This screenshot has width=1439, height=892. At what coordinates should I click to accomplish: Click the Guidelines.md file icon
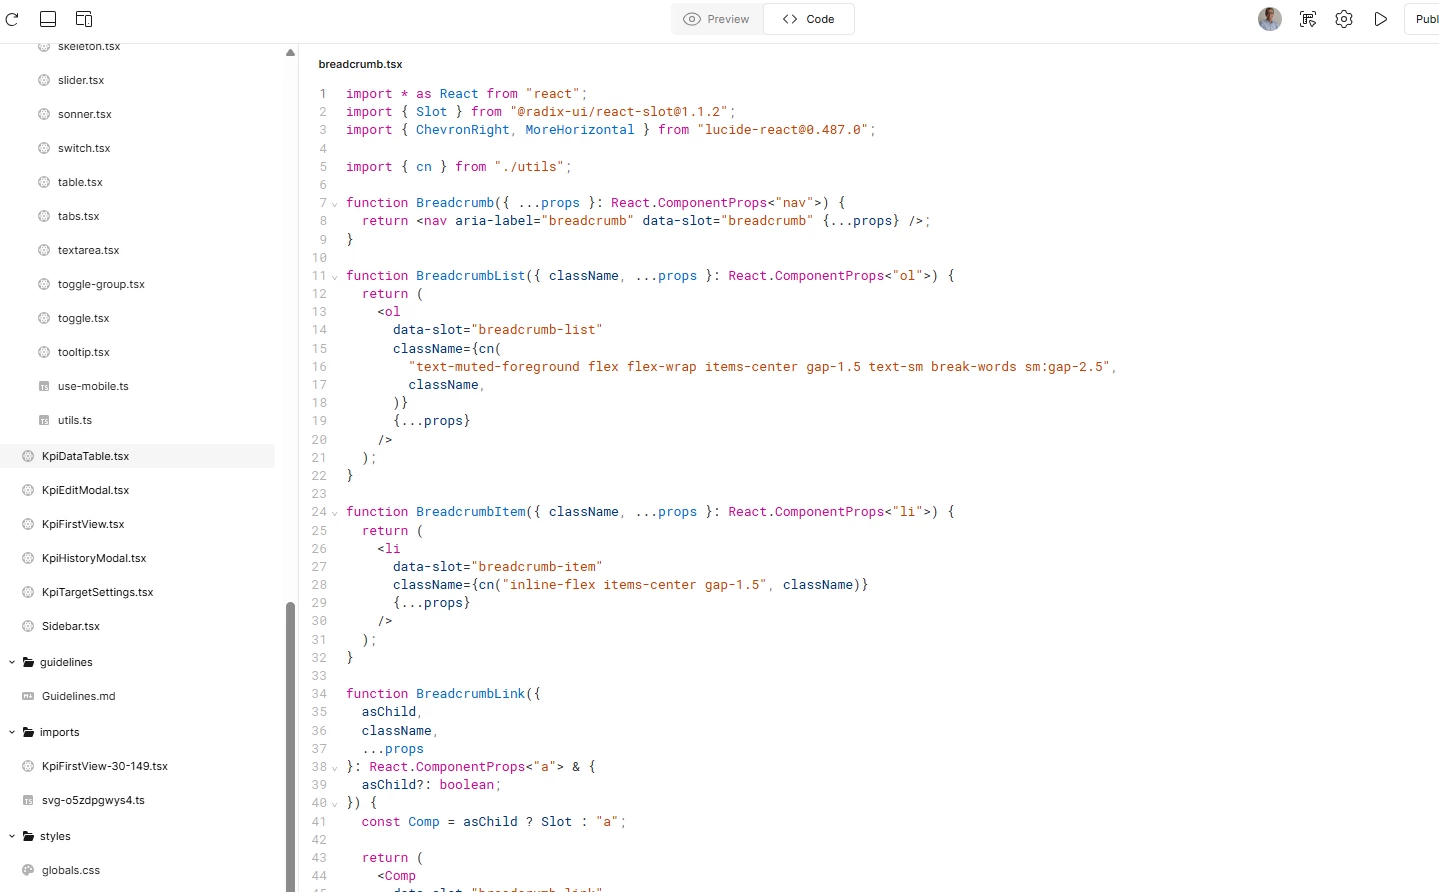click(x=28, y=696)
